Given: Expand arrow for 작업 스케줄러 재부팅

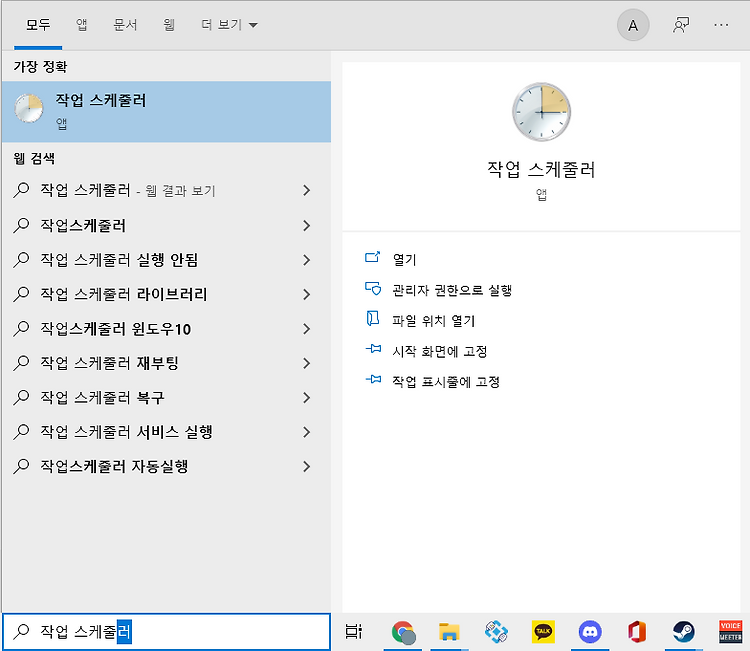Looking at the screenshot, I should click(307, 363).
